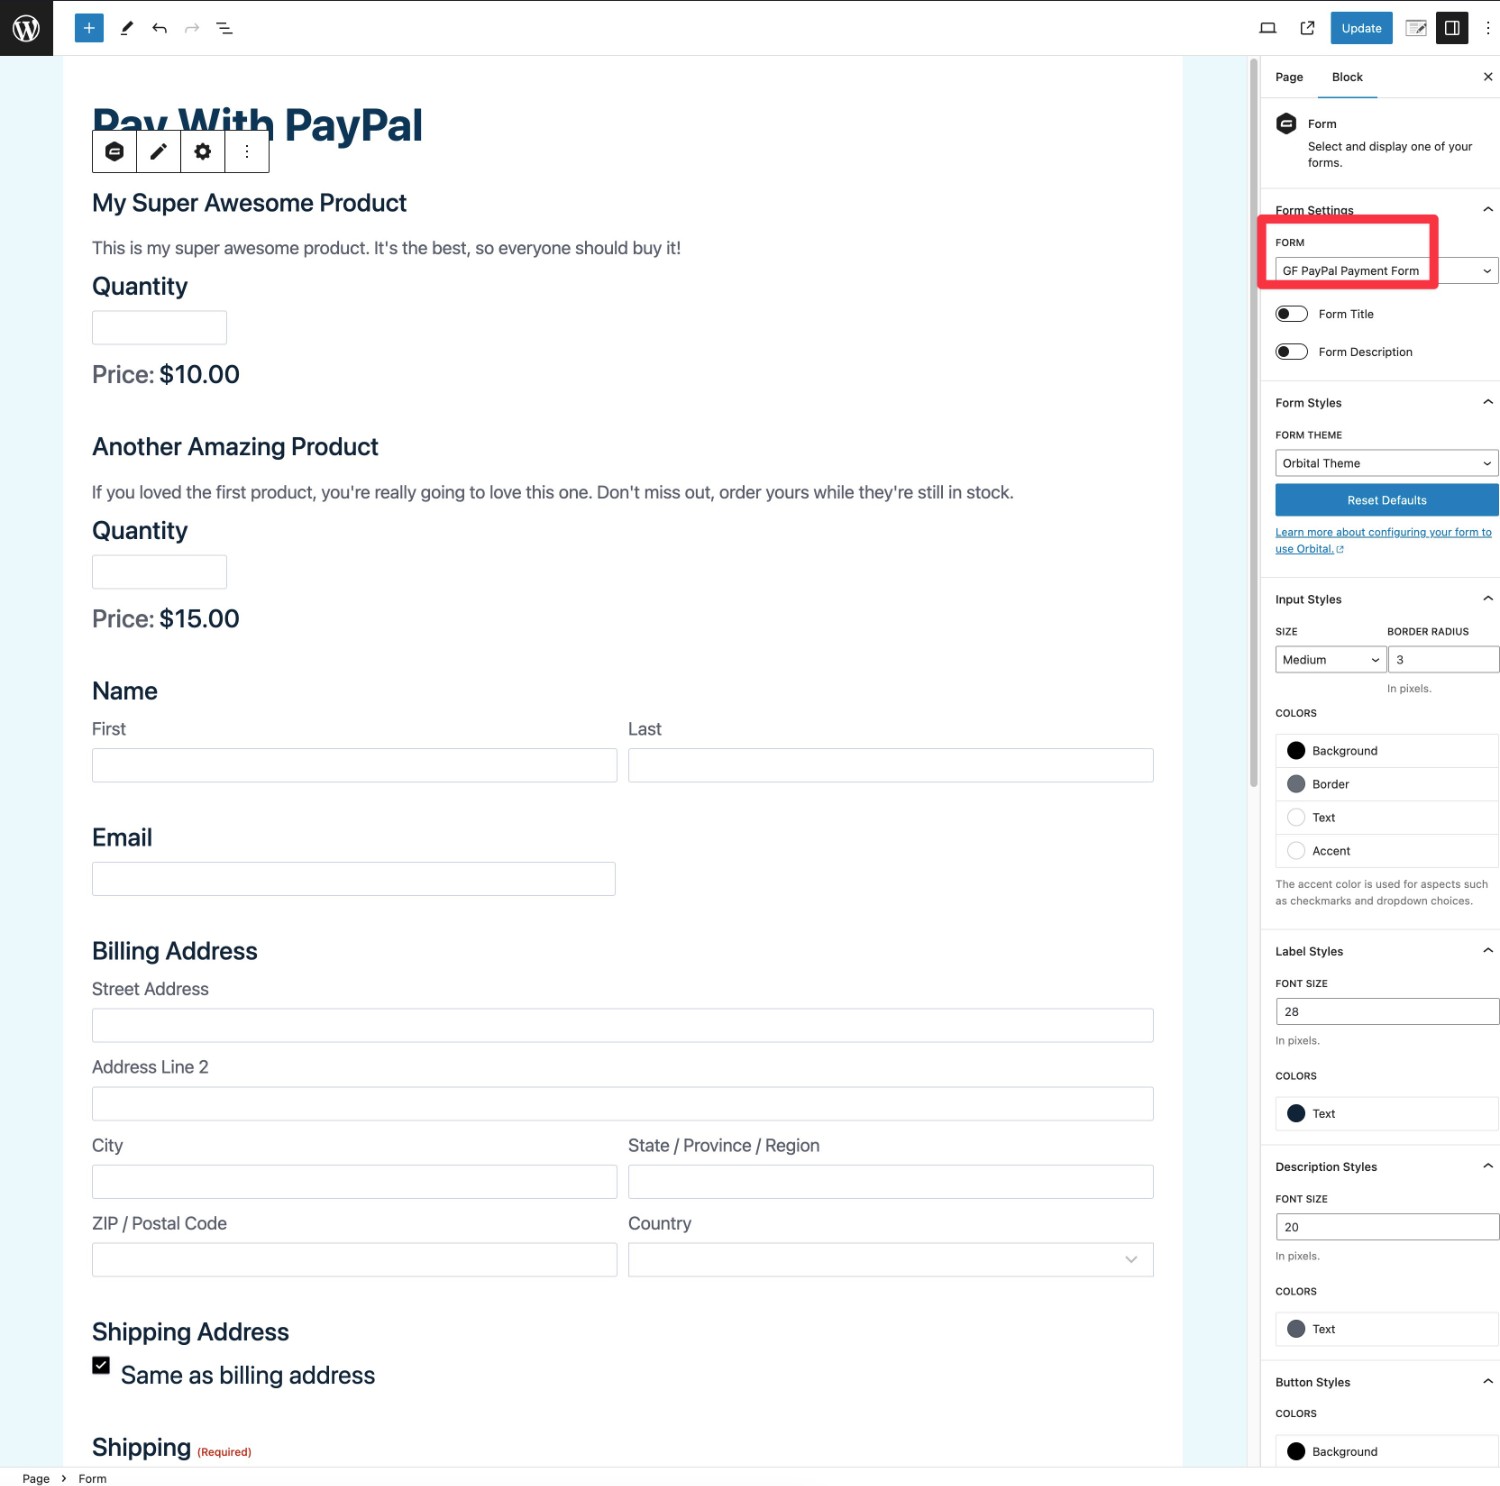Click the Pay With PayPal page title
Viewport: 1500px width, 1486px height.
(x=257, y=126)
